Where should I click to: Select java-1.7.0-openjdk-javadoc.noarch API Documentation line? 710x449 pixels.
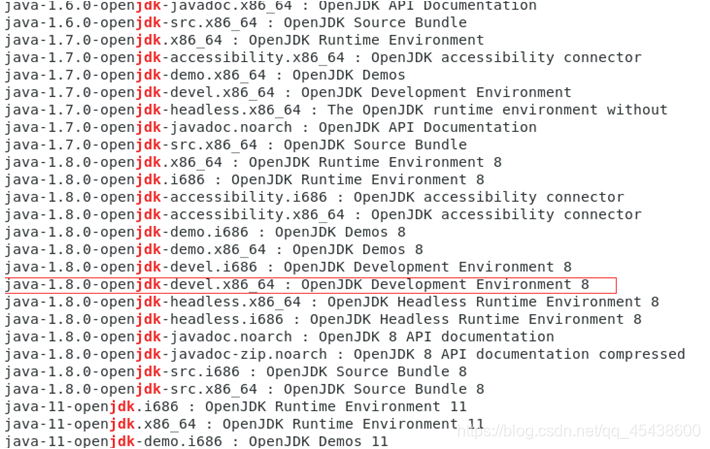point(271,127)
